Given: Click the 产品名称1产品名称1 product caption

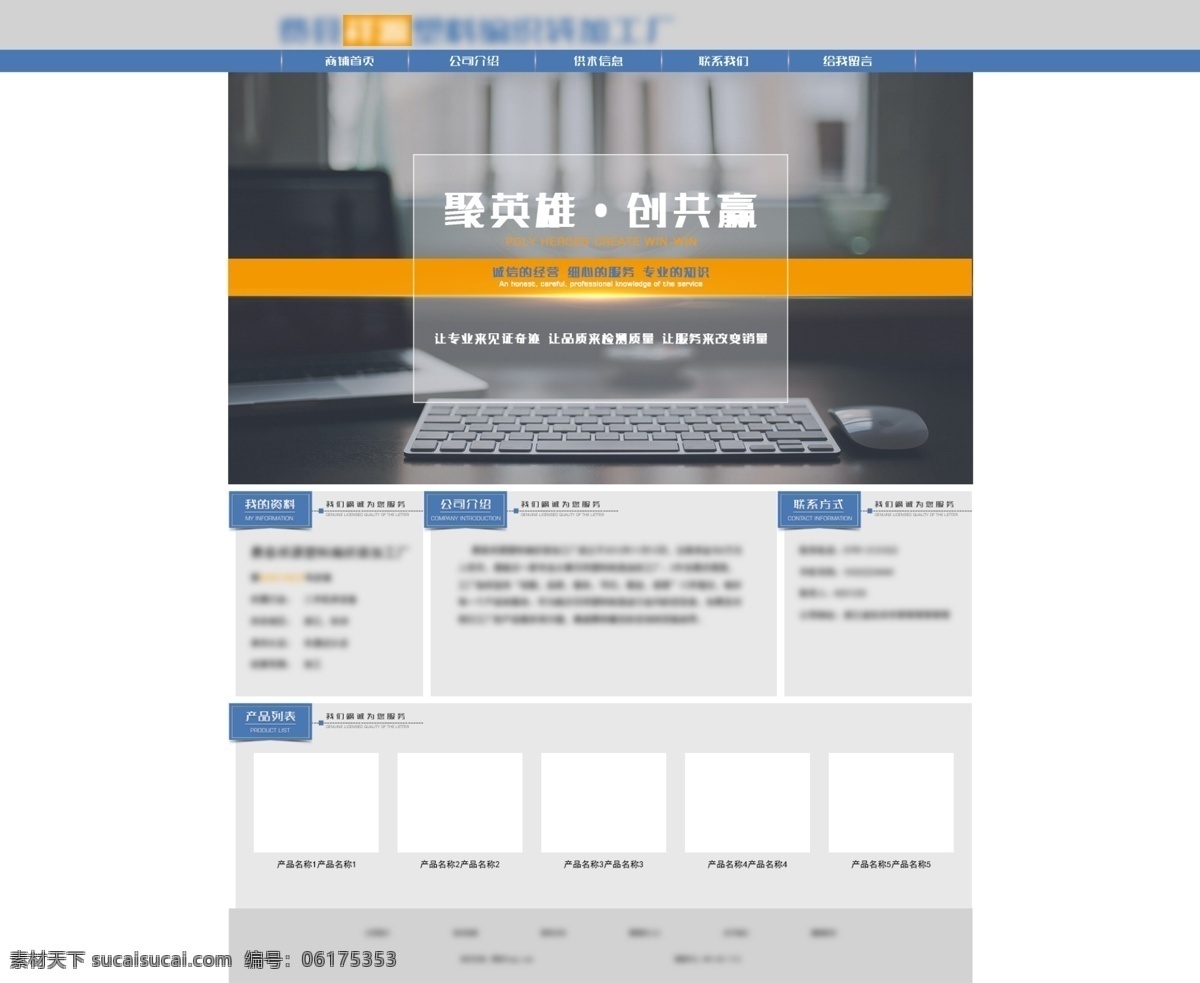Looking at the screenshot, I should 316,864.
